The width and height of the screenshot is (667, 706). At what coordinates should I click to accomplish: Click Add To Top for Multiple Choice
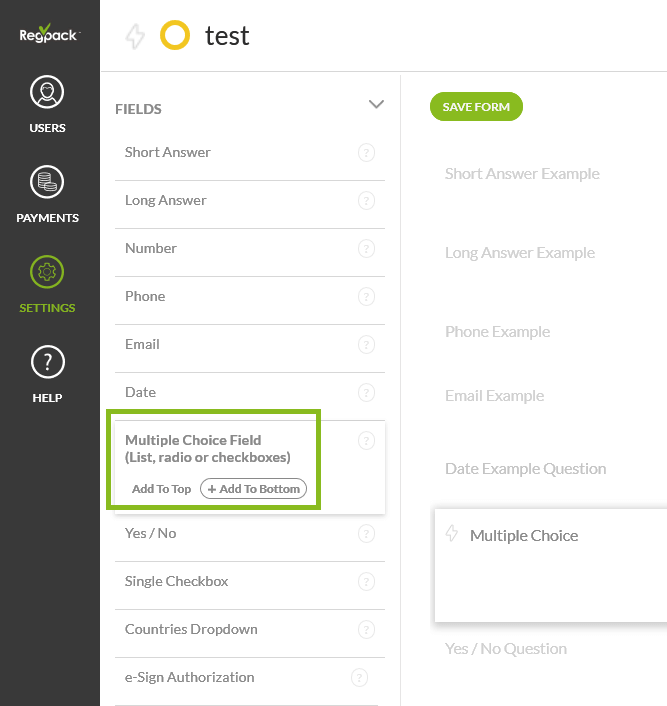(161, 489)
